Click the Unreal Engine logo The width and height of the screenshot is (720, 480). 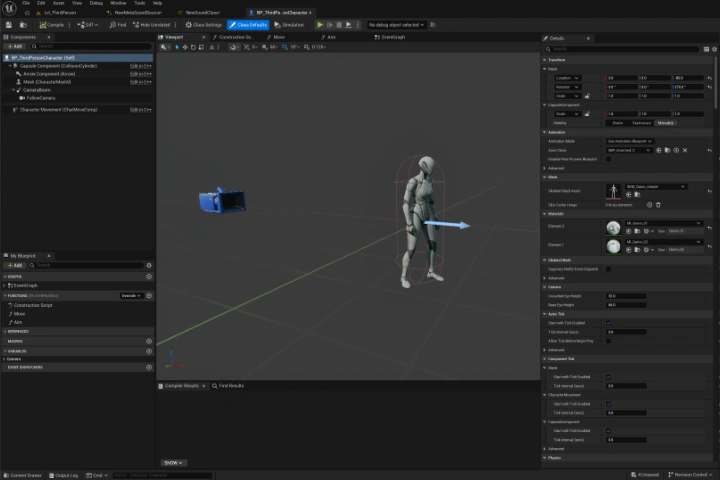coord(9,7)
